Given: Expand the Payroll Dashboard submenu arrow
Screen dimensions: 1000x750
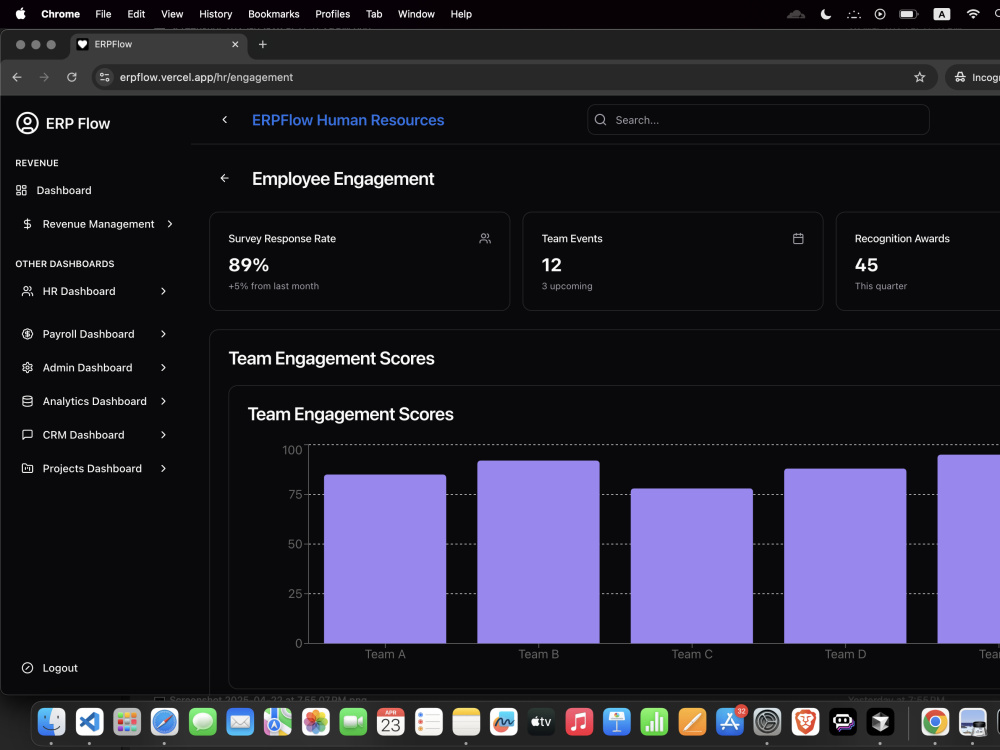Looking at the screenshot, I should tap(163, 334).
